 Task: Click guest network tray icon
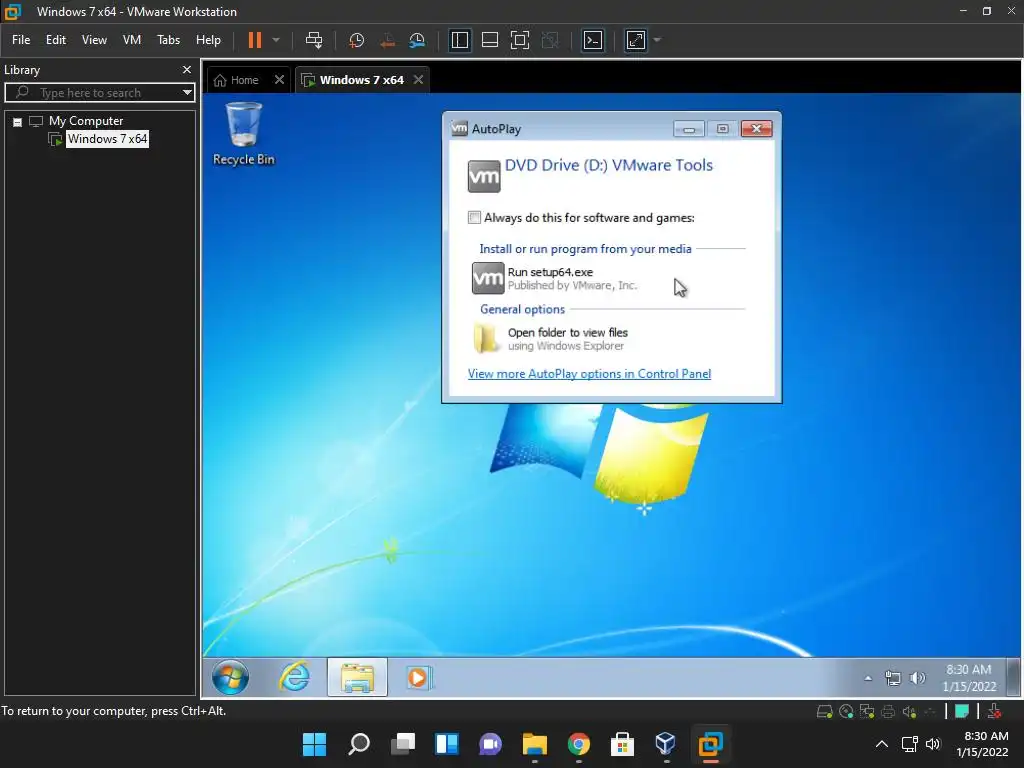[892, 678]
